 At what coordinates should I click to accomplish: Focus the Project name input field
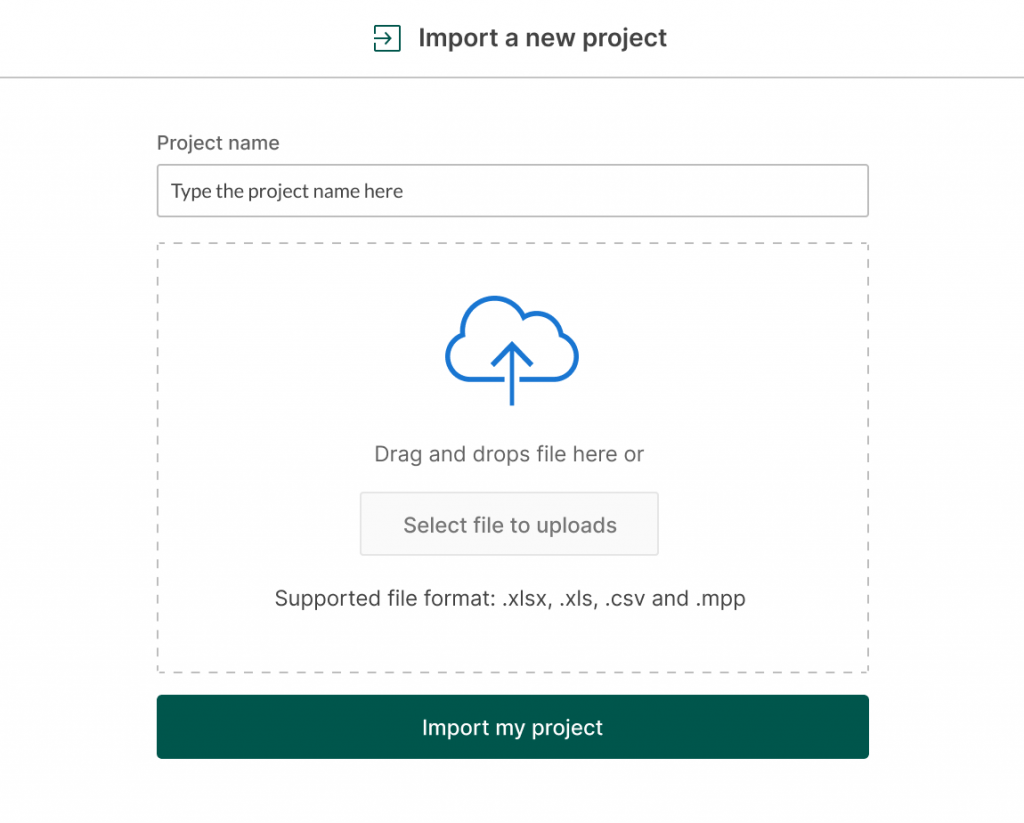pos(513,191)
